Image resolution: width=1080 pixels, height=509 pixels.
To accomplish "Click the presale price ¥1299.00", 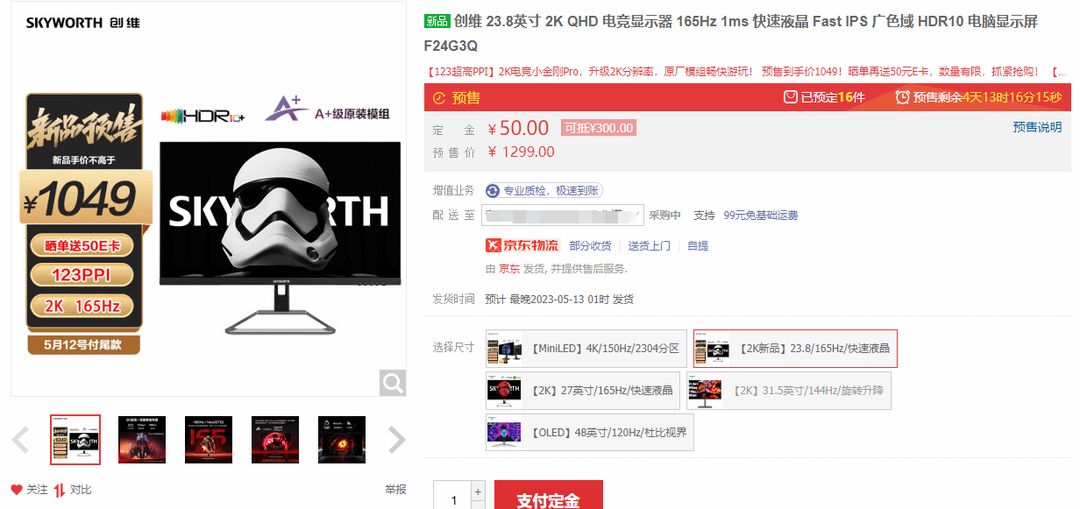I will click(x=521, y=152).
